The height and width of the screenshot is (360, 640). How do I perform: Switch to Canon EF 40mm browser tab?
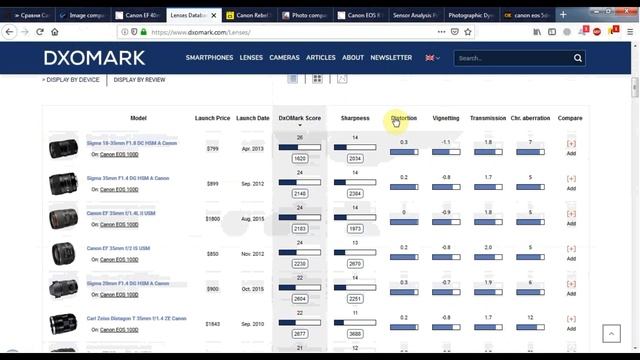138,16
